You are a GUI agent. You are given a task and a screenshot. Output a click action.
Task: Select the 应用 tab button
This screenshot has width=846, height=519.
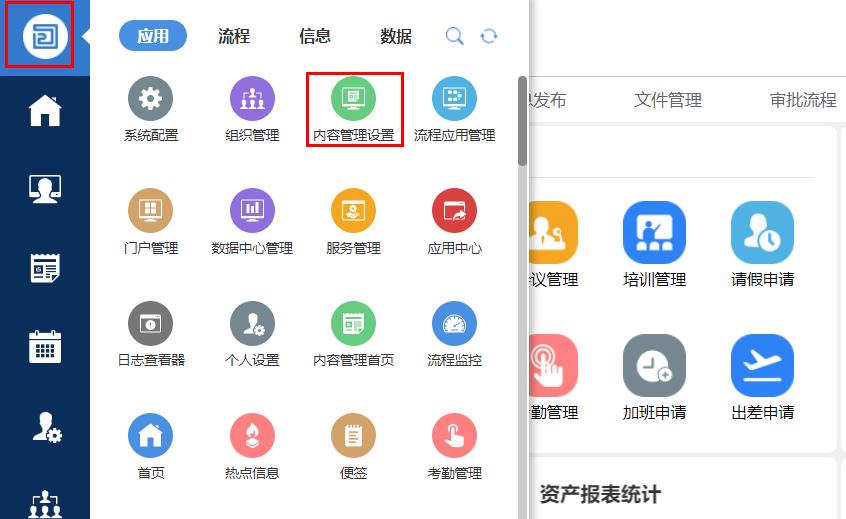click(153, 36)
